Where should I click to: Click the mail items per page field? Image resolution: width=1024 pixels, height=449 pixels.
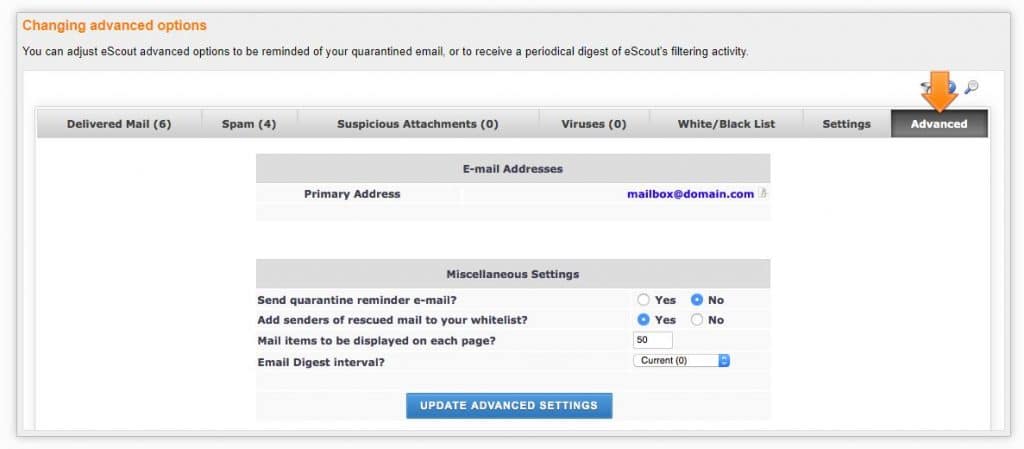[x=653, y=340]
